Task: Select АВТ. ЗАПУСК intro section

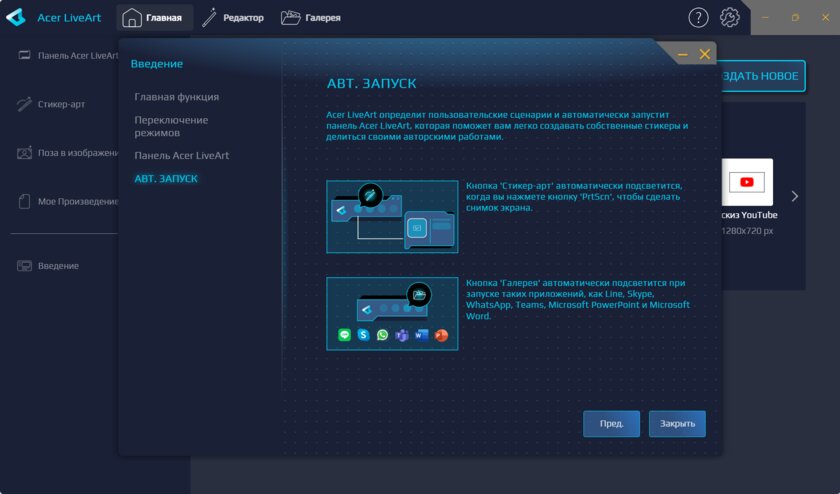Action: point(166,178)
